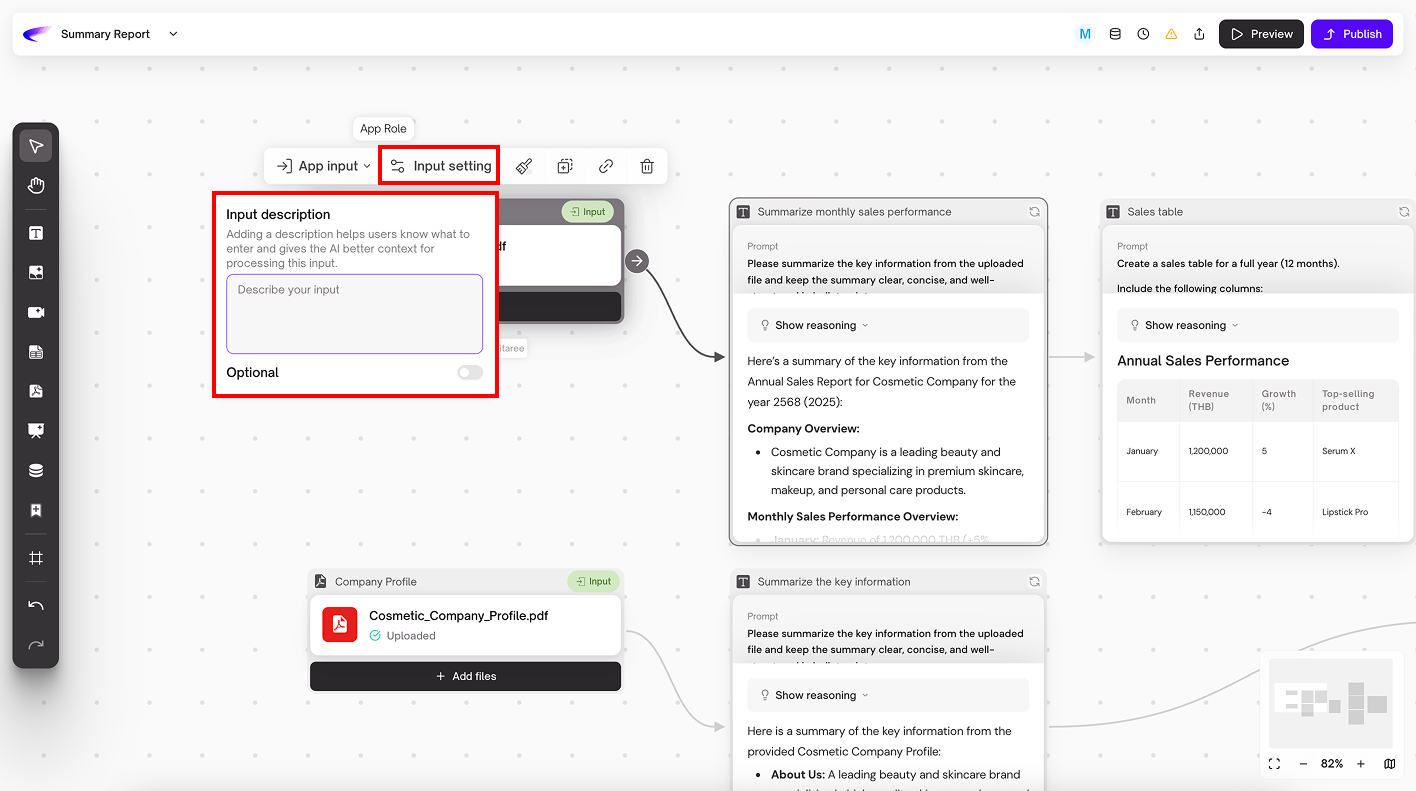Toggle the minimap with the map icon
This screenshot has width=1416, height=791.
[x=1389, y=764]
